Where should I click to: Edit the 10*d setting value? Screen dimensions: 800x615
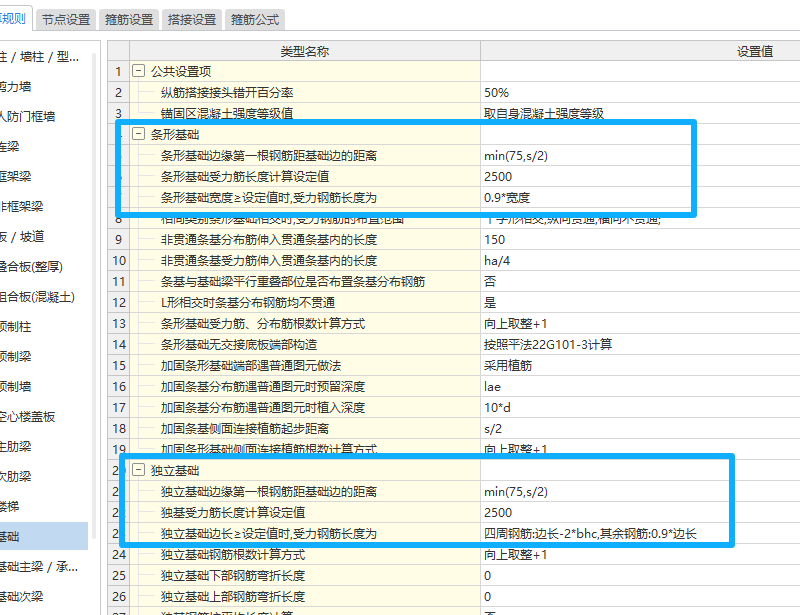pyautogui.click(x=640, y=407)
